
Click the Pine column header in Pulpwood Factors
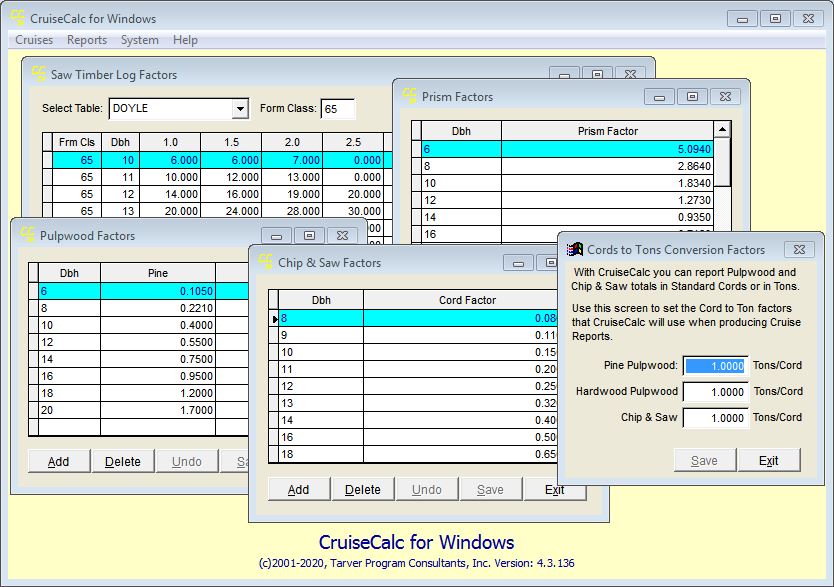pyautogui.click(x=158, y=273)
